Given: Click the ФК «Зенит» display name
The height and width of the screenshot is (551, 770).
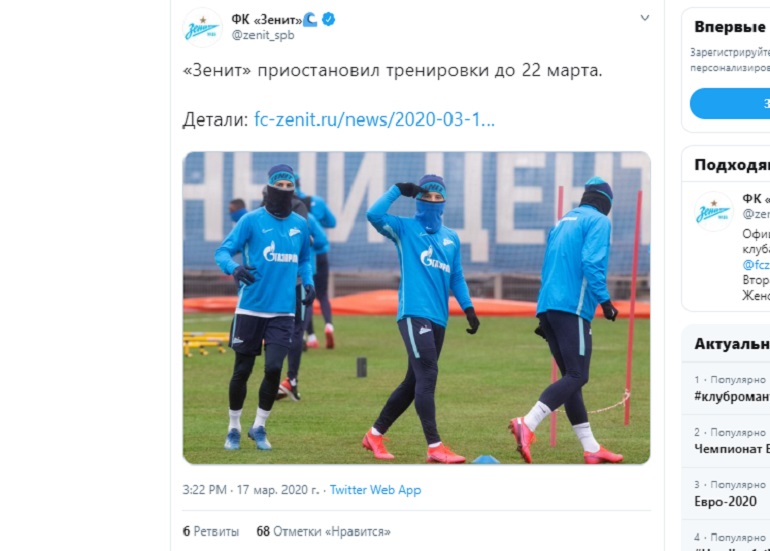Looking at the screenshot, I should tap(267, 20).
